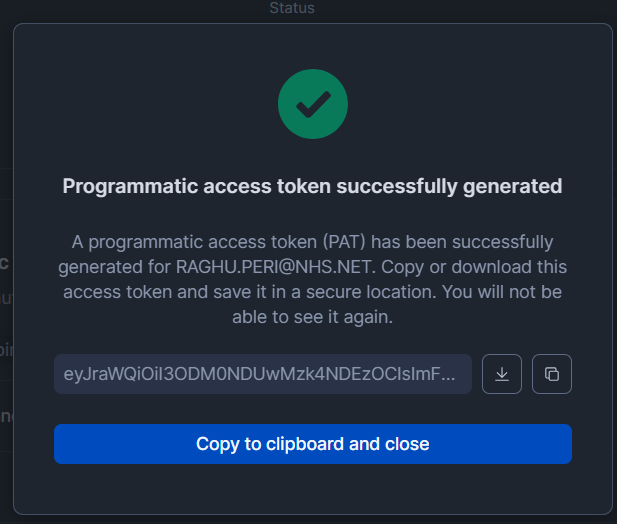
Task: Click the Status label behind the dialog
Action: click(292, 8)
